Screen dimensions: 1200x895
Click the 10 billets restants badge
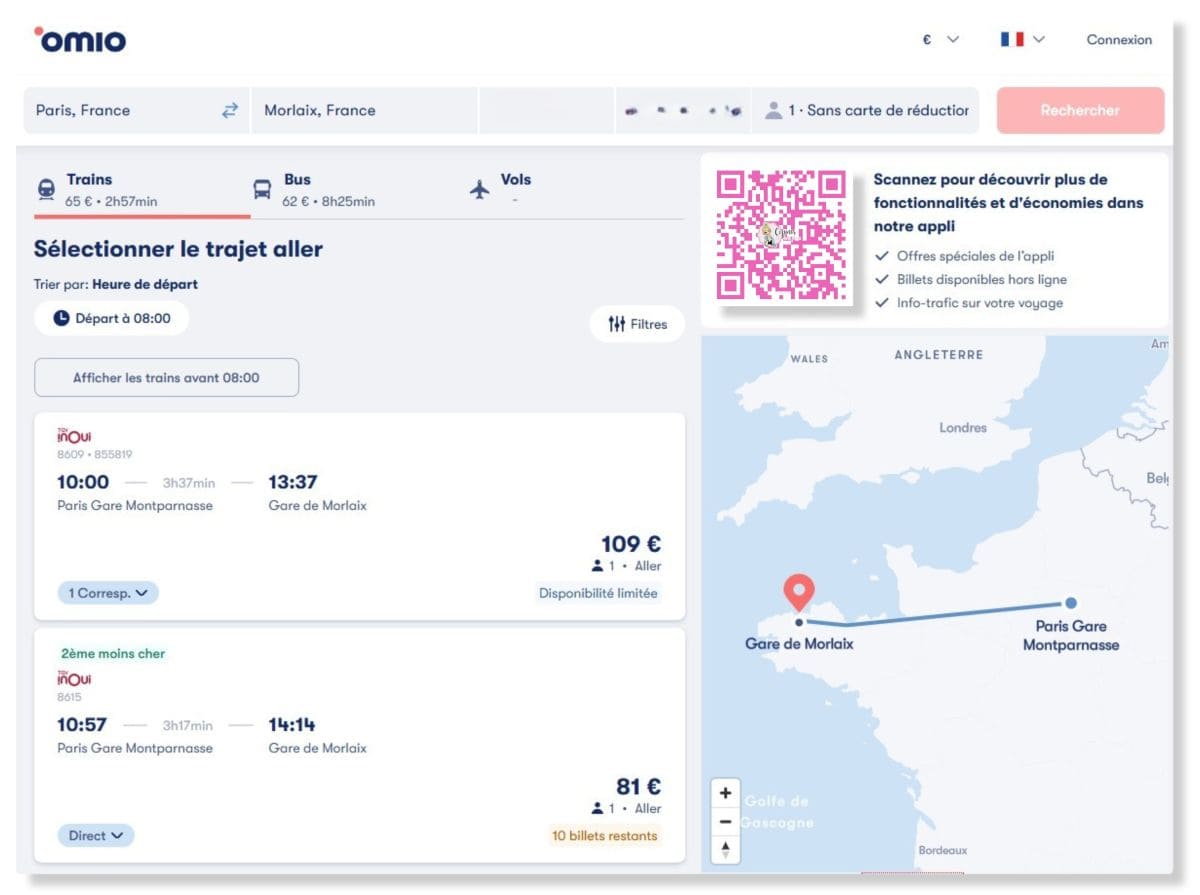click(604, 835)
